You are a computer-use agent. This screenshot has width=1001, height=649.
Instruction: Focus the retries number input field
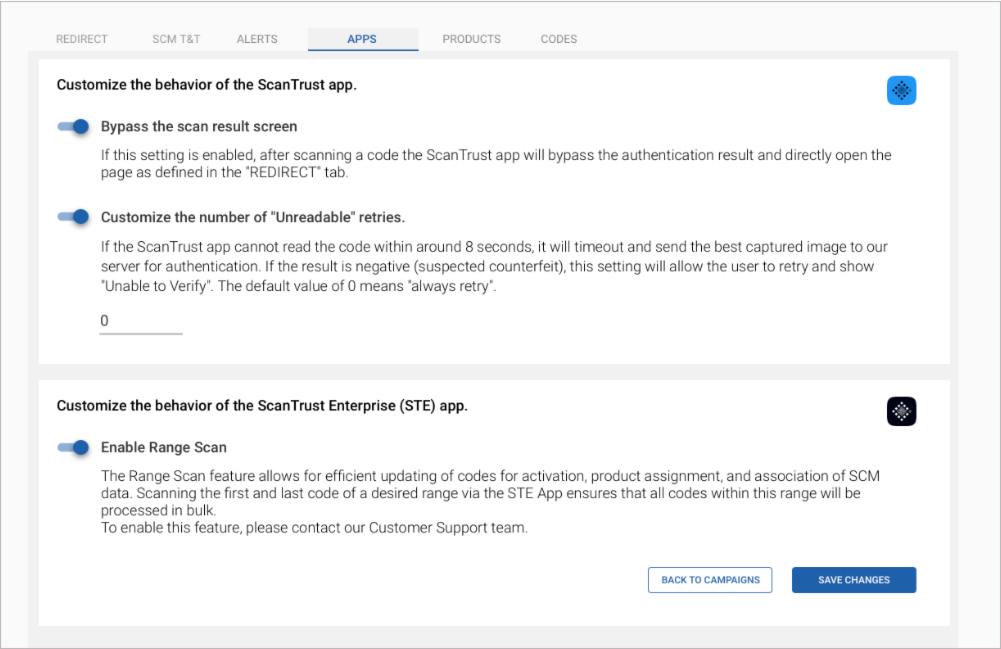[141, 321]
